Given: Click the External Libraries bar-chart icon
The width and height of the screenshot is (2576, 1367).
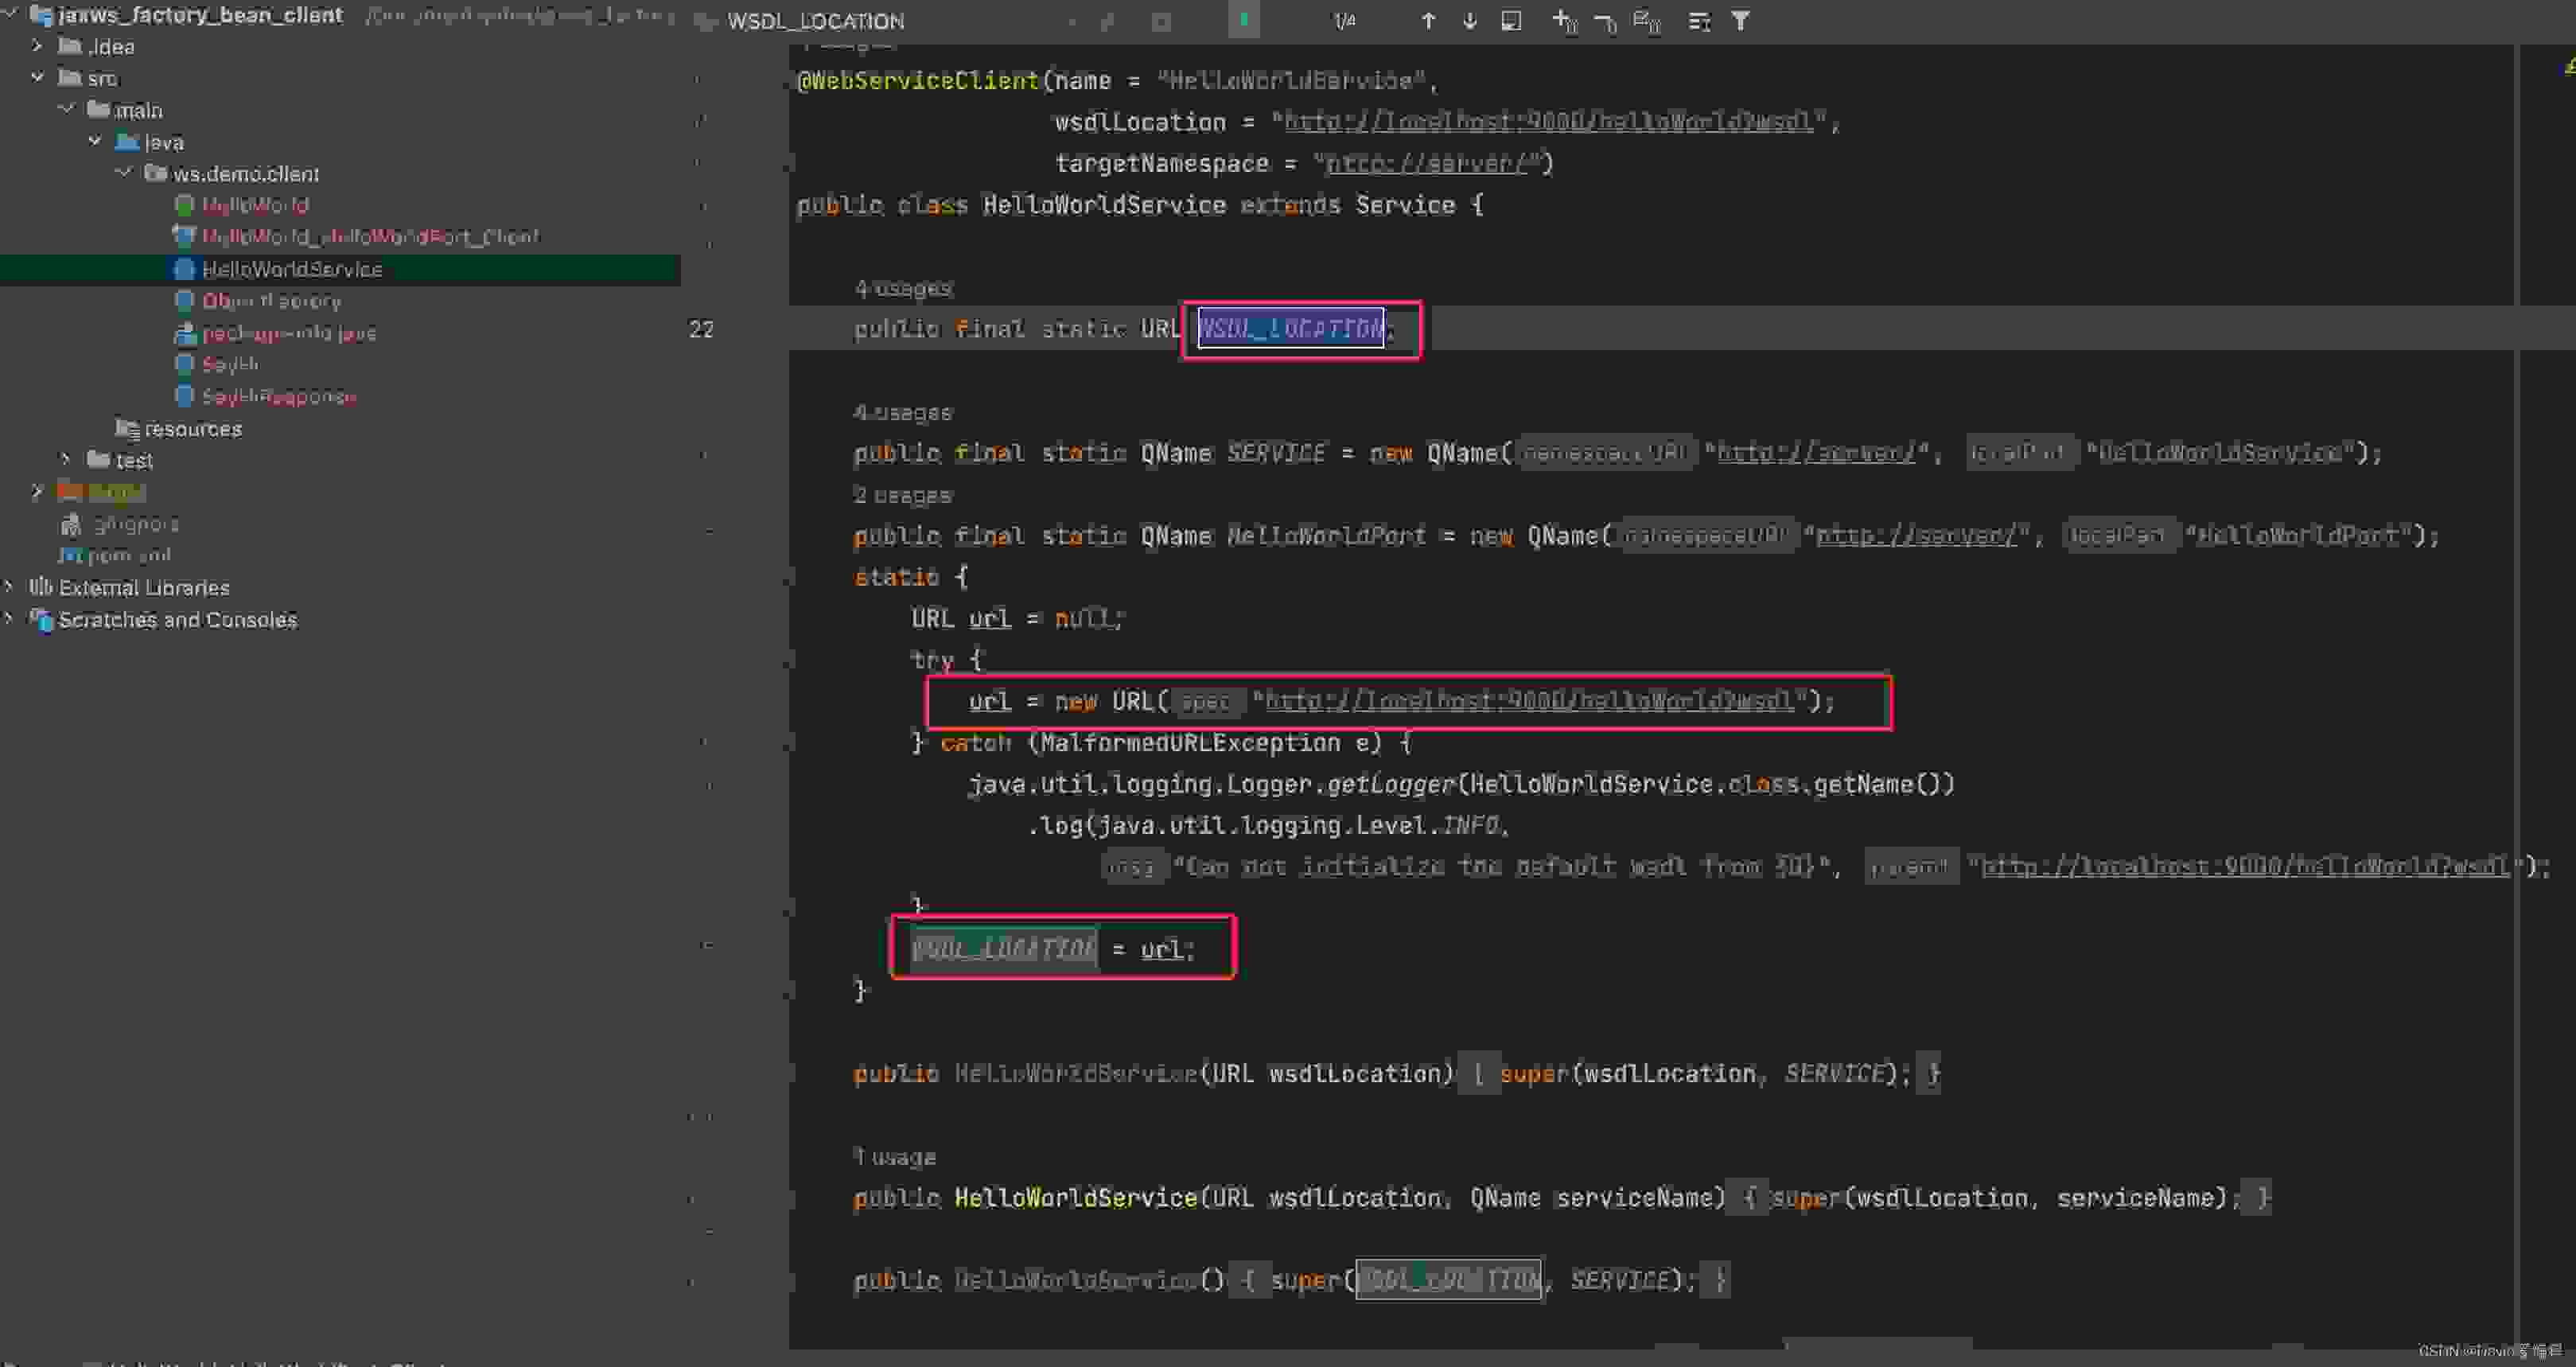Looking at the screenshot, I should coord(40,586).
